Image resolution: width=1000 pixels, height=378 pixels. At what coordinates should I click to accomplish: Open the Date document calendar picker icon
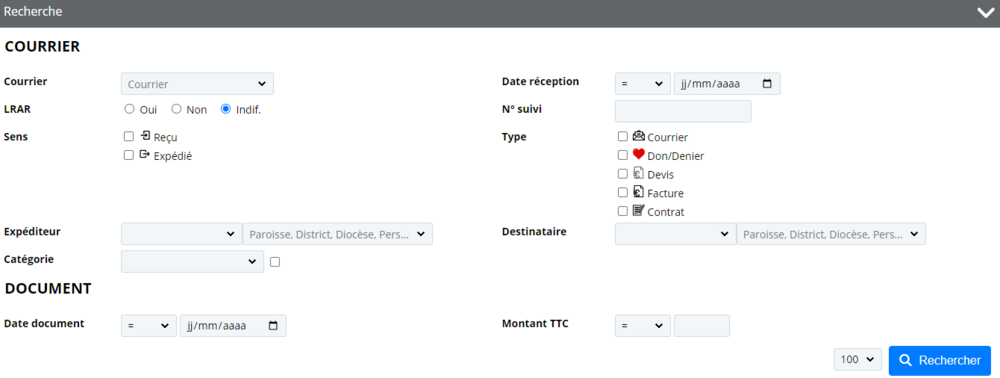coord(274,325)
